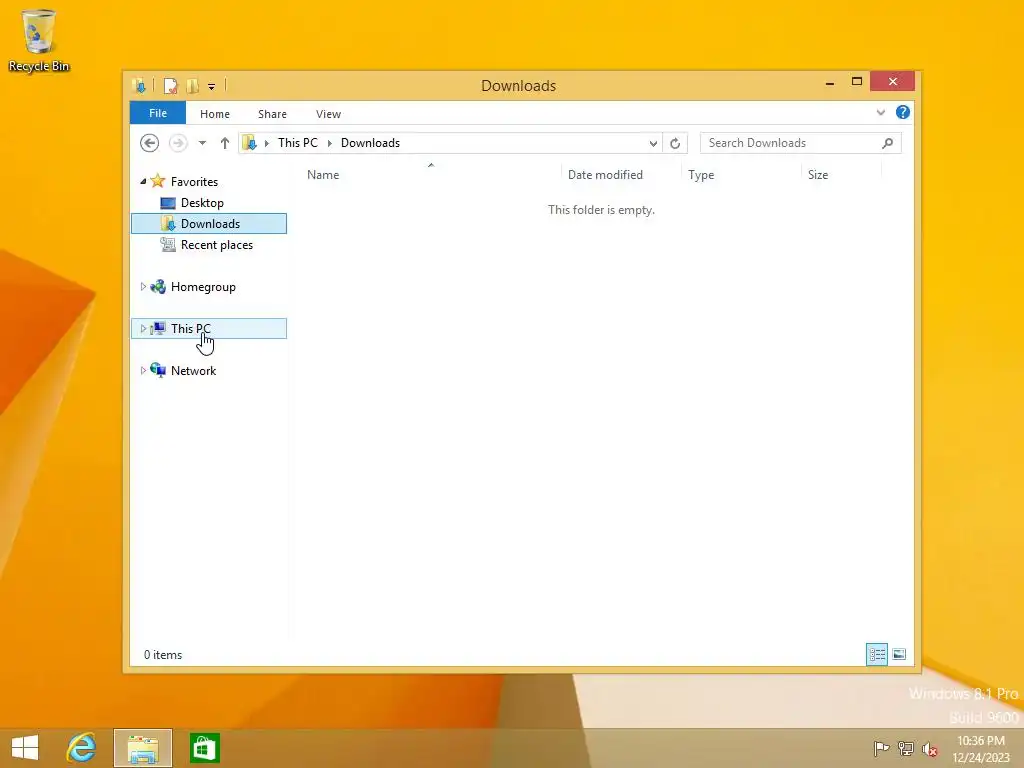The image size is (1024, 768).
Task: Select Network in navigation pane
Action: [193, 370]
